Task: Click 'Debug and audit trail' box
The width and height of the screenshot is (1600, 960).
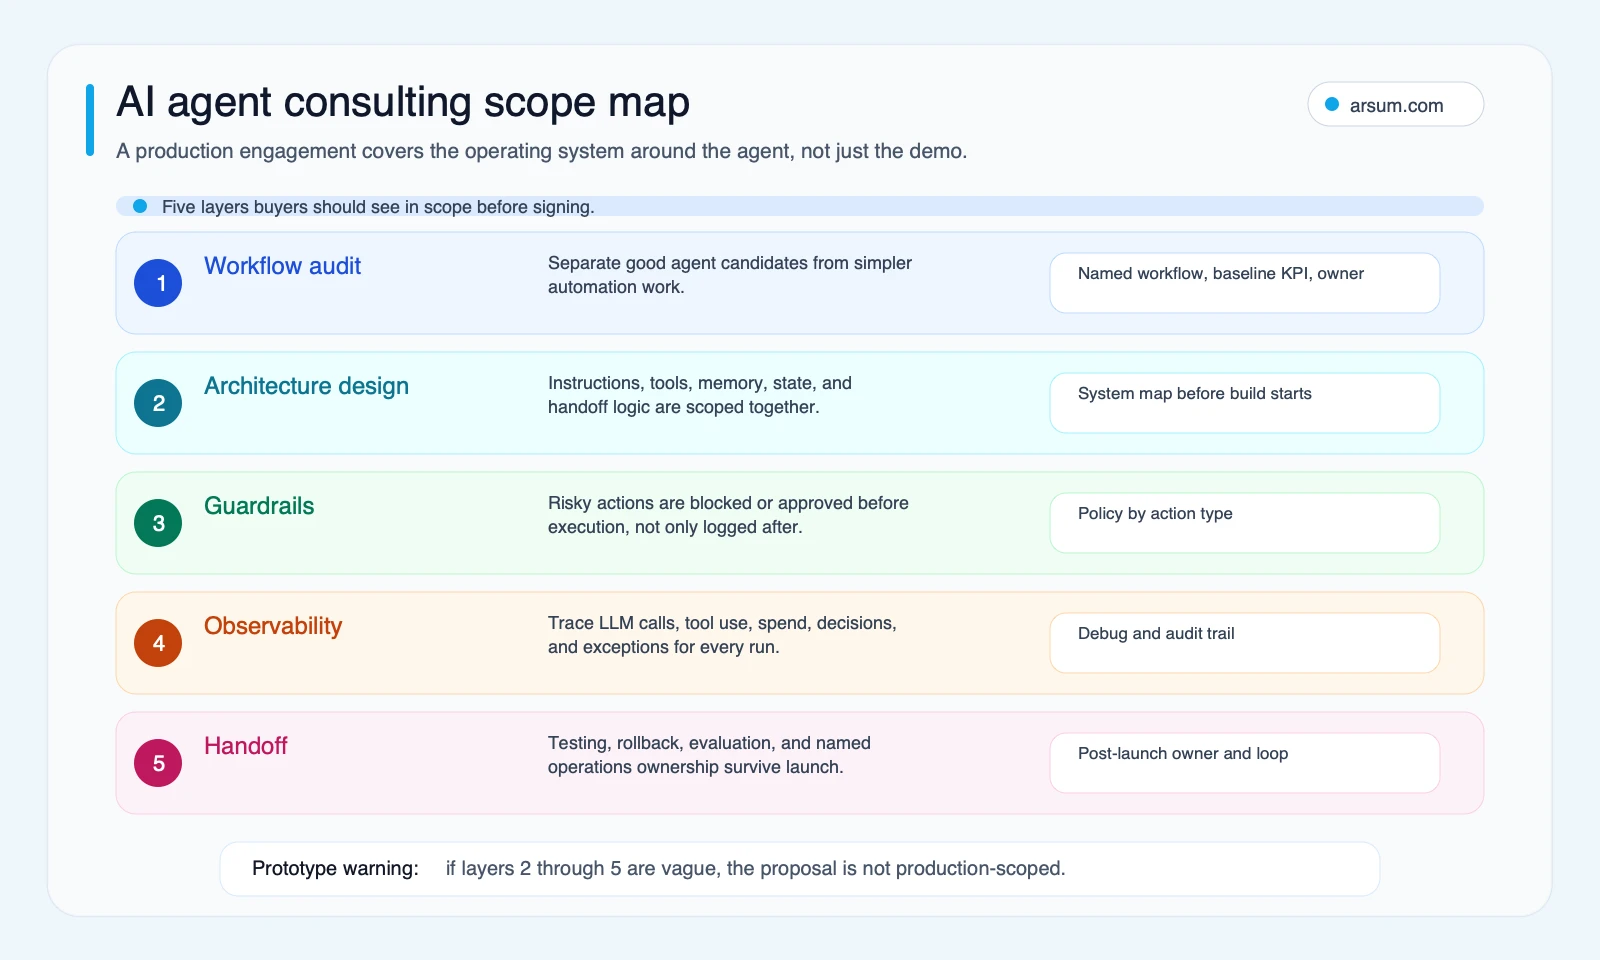Action: 1244,643
